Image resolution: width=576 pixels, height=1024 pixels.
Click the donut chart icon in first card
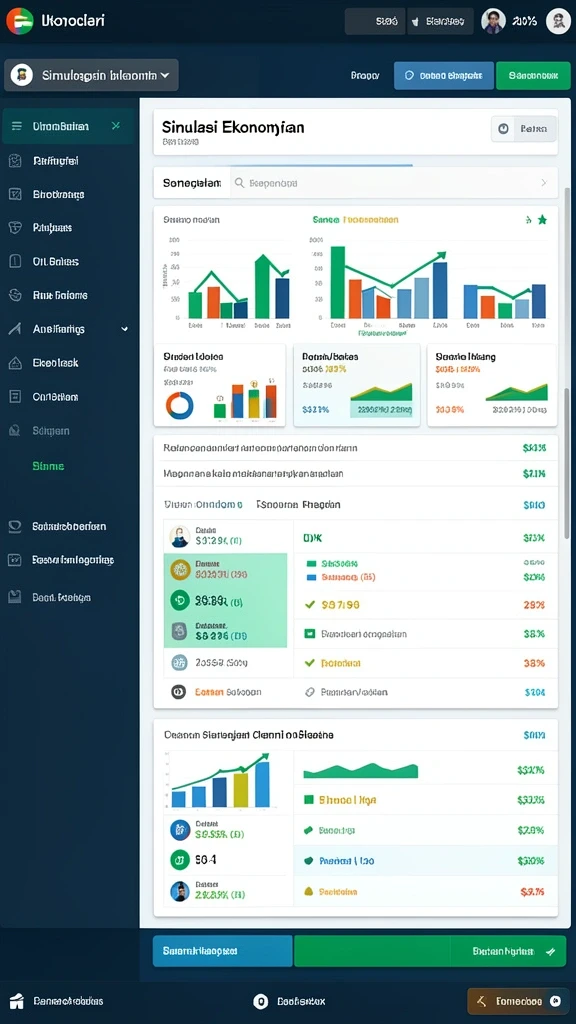click(180, 405)
